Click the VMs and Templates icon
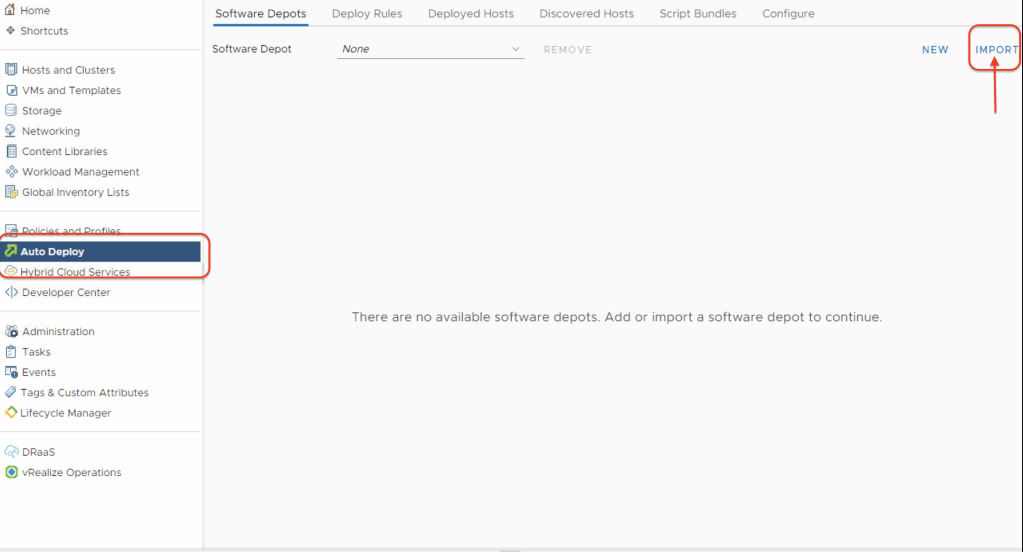Viewport: 1023px width, 552px height. 11,90
